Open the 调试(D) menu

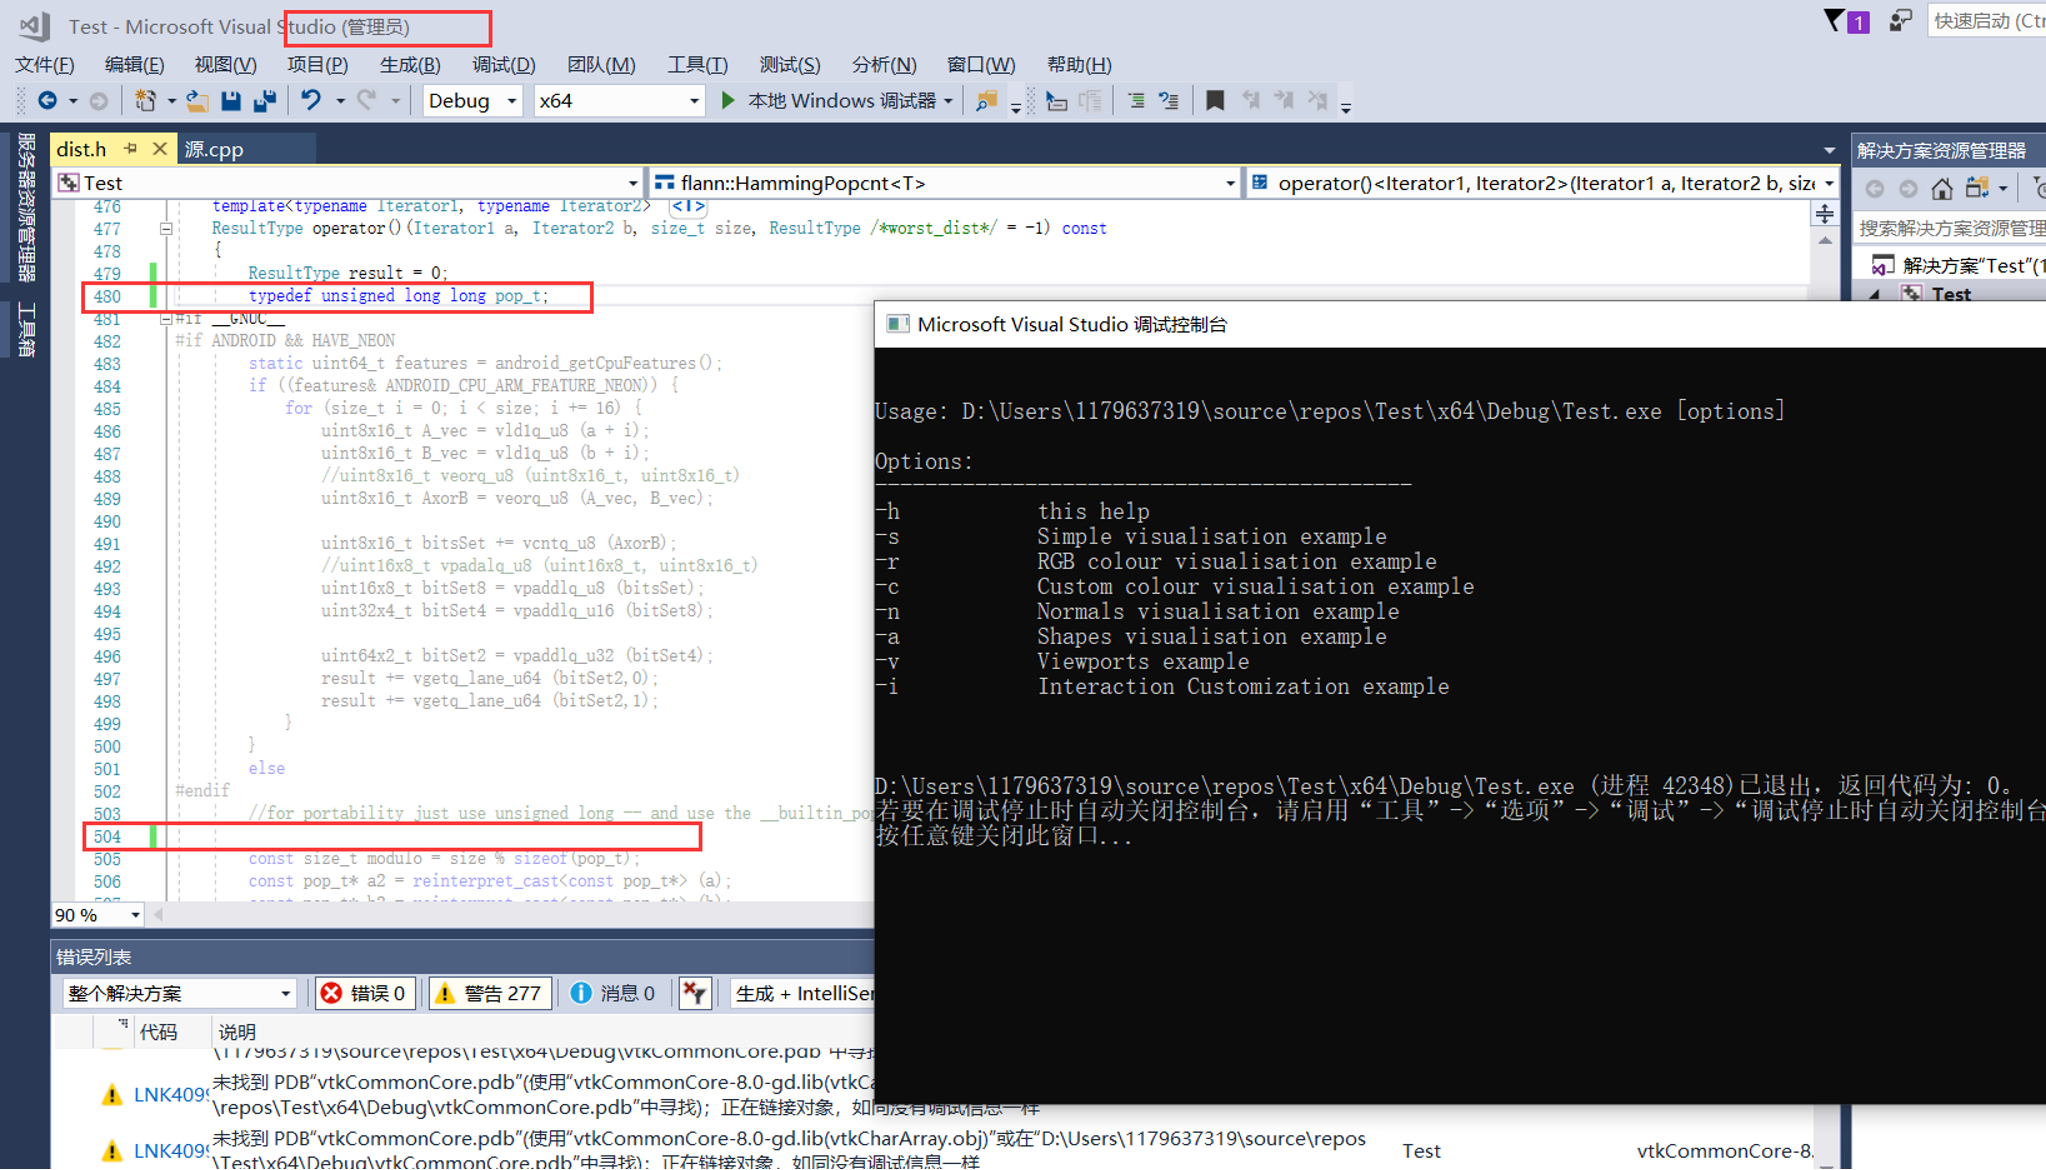503,65
